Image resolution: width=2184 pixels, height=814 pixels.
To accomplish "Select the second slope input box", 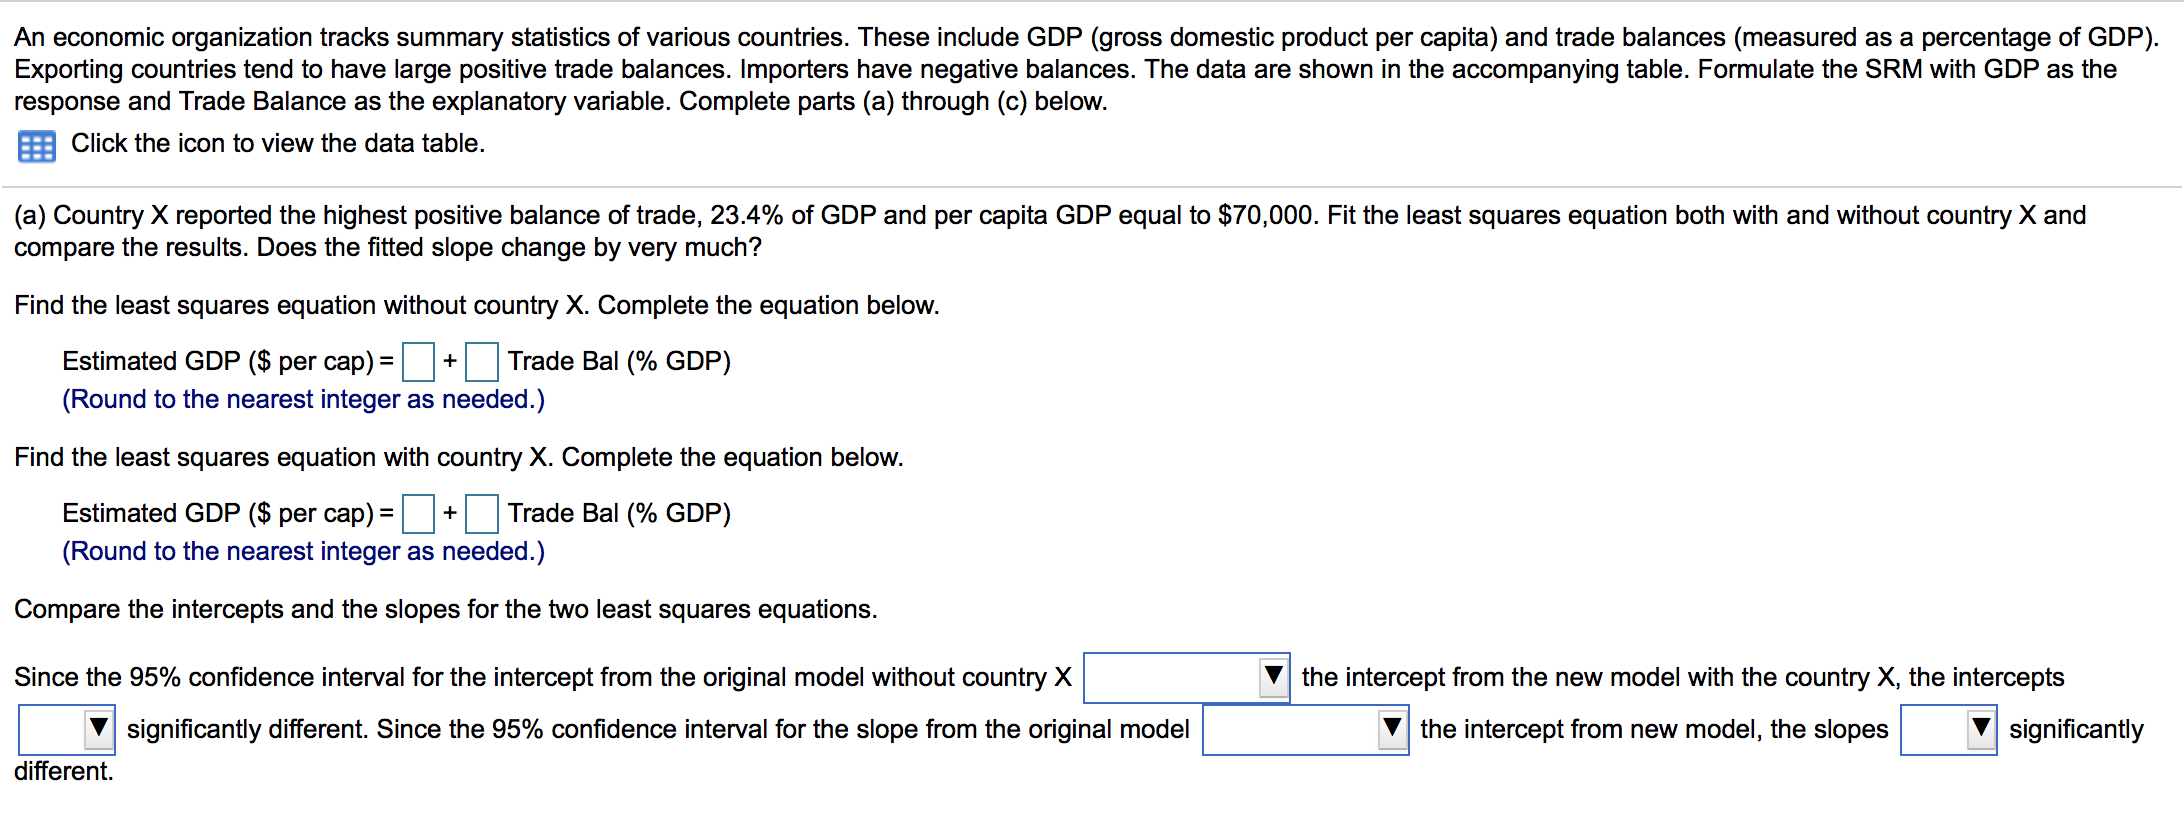I will 483,514.
